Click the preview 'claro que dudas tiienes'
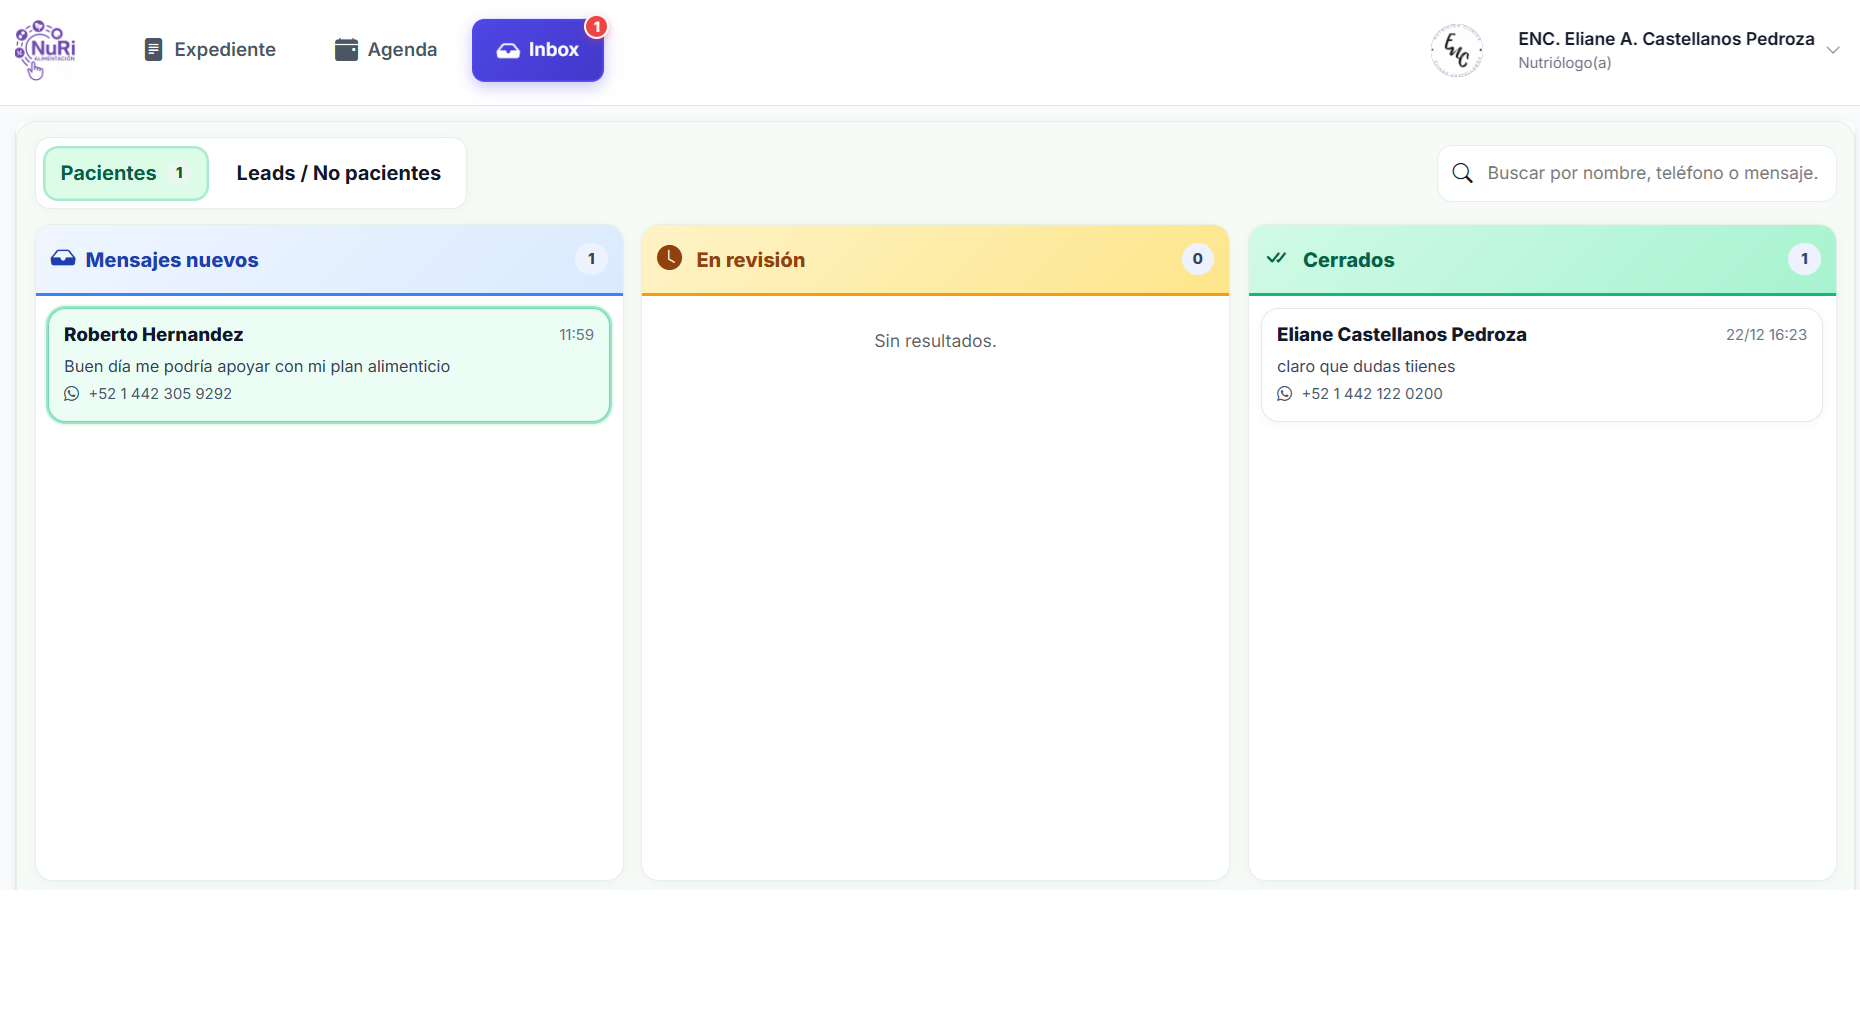 [1366, 366]
